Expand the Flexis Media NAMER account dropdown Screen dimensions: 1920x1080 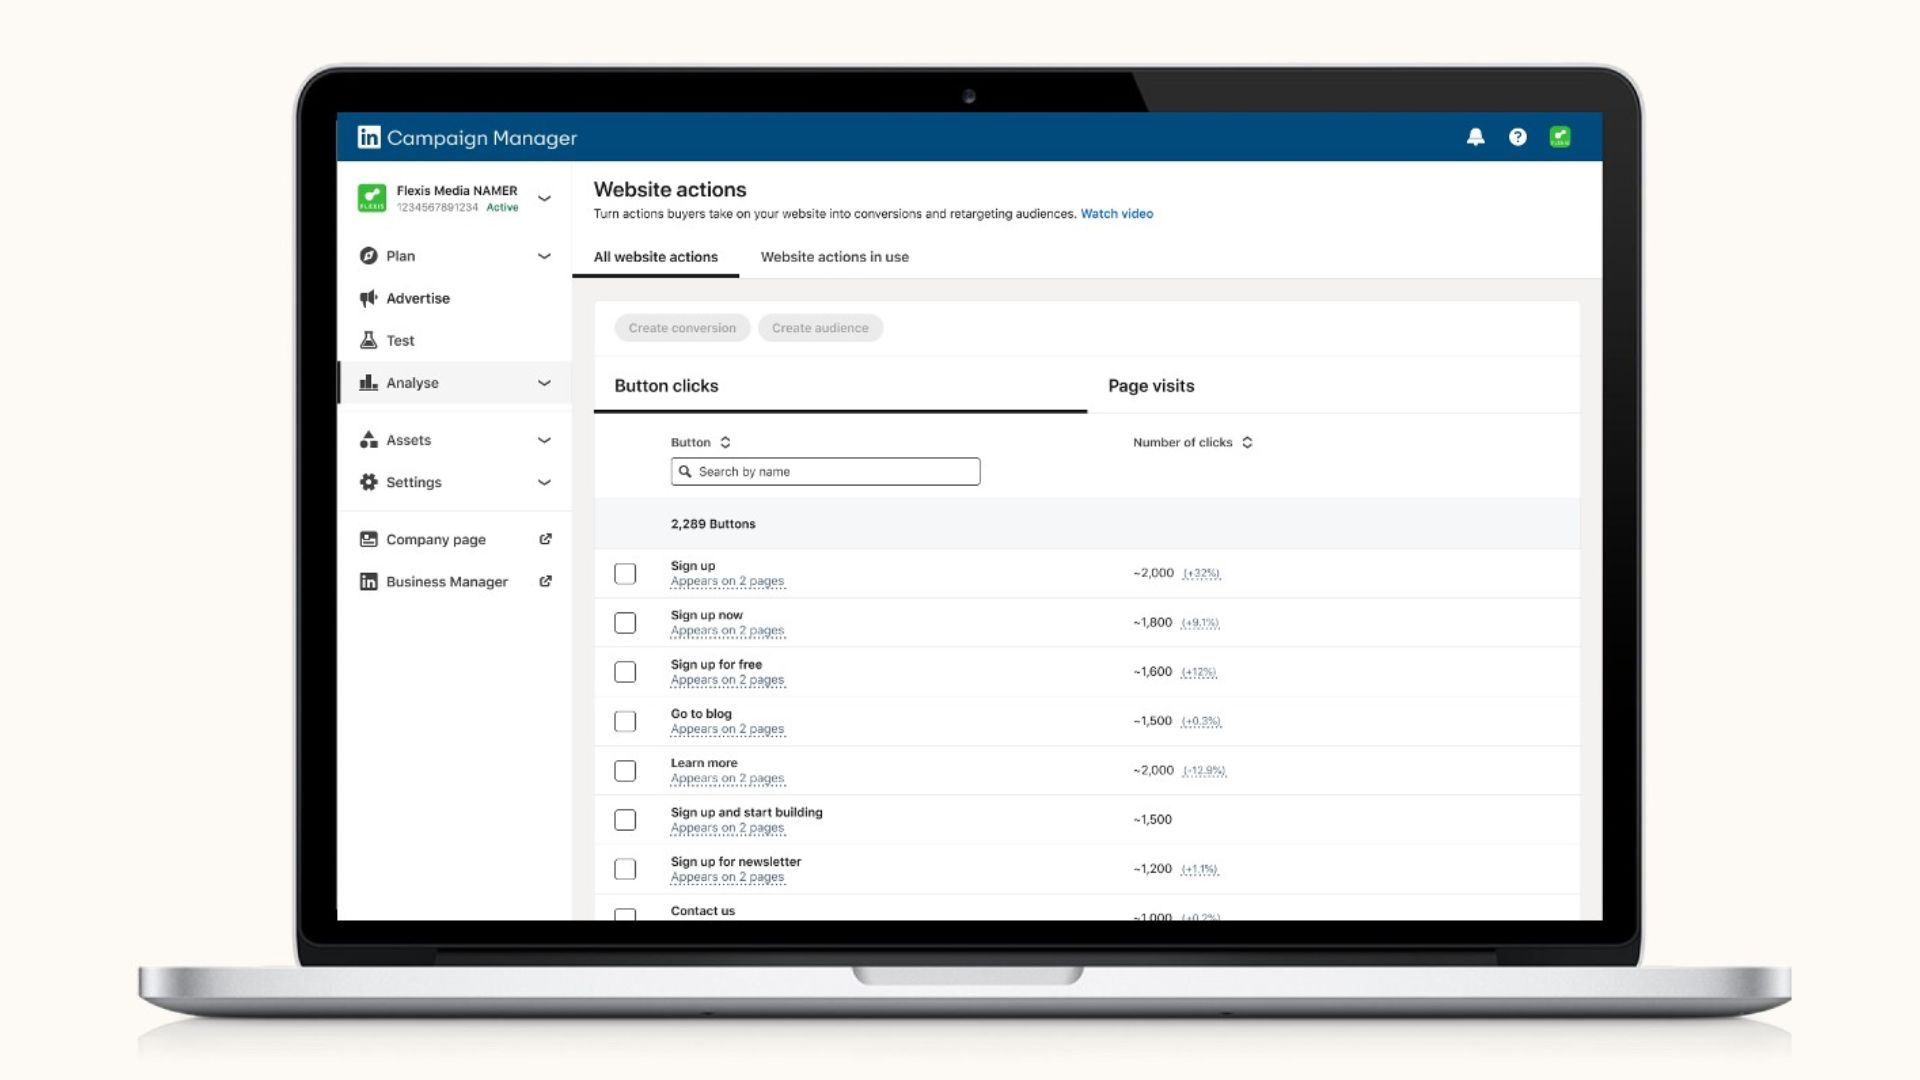click(x=545, y=198)
